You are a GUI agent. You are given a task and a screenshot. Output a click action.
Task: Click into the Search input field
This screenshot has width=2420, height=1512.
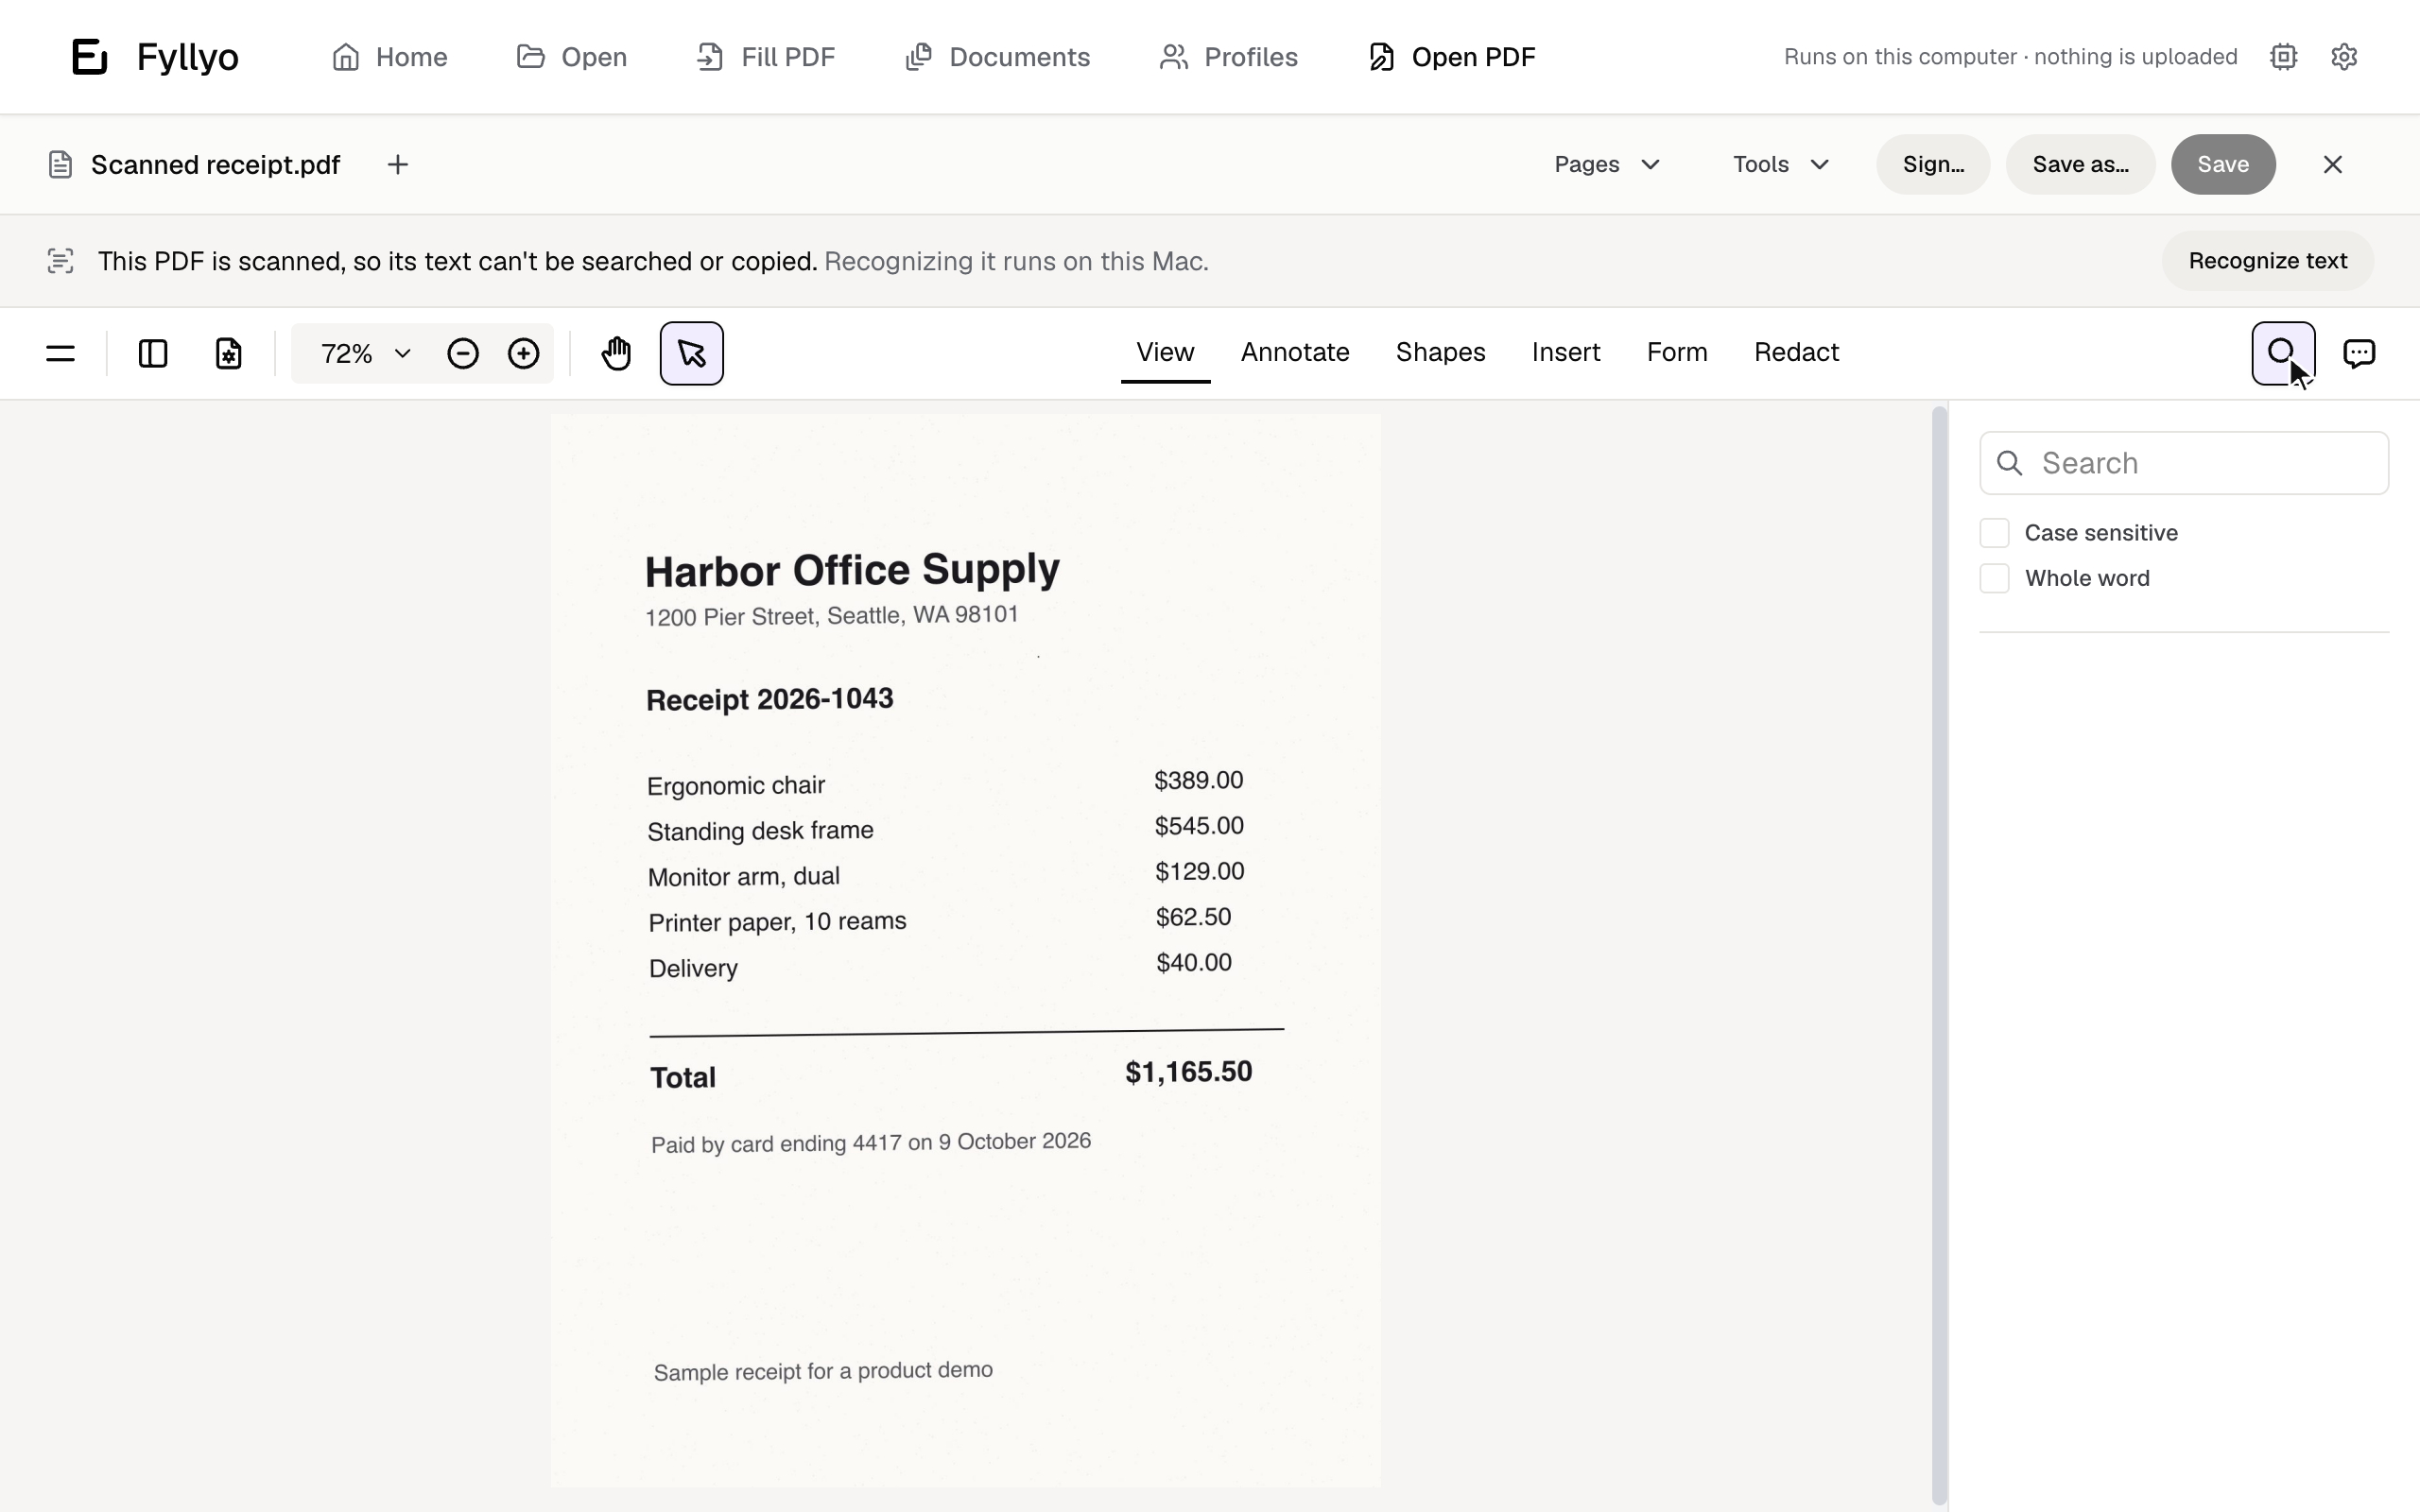(x=2184, y=463)
